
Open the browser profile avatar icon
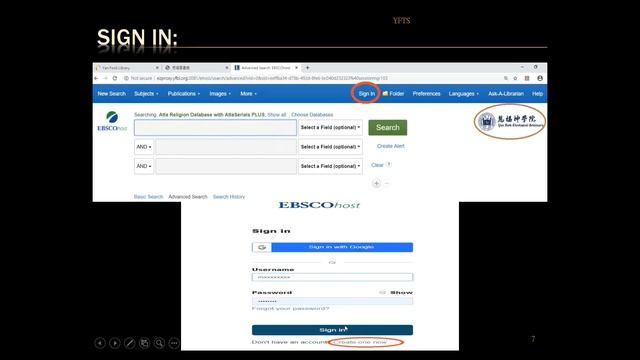tap(540, 78)
